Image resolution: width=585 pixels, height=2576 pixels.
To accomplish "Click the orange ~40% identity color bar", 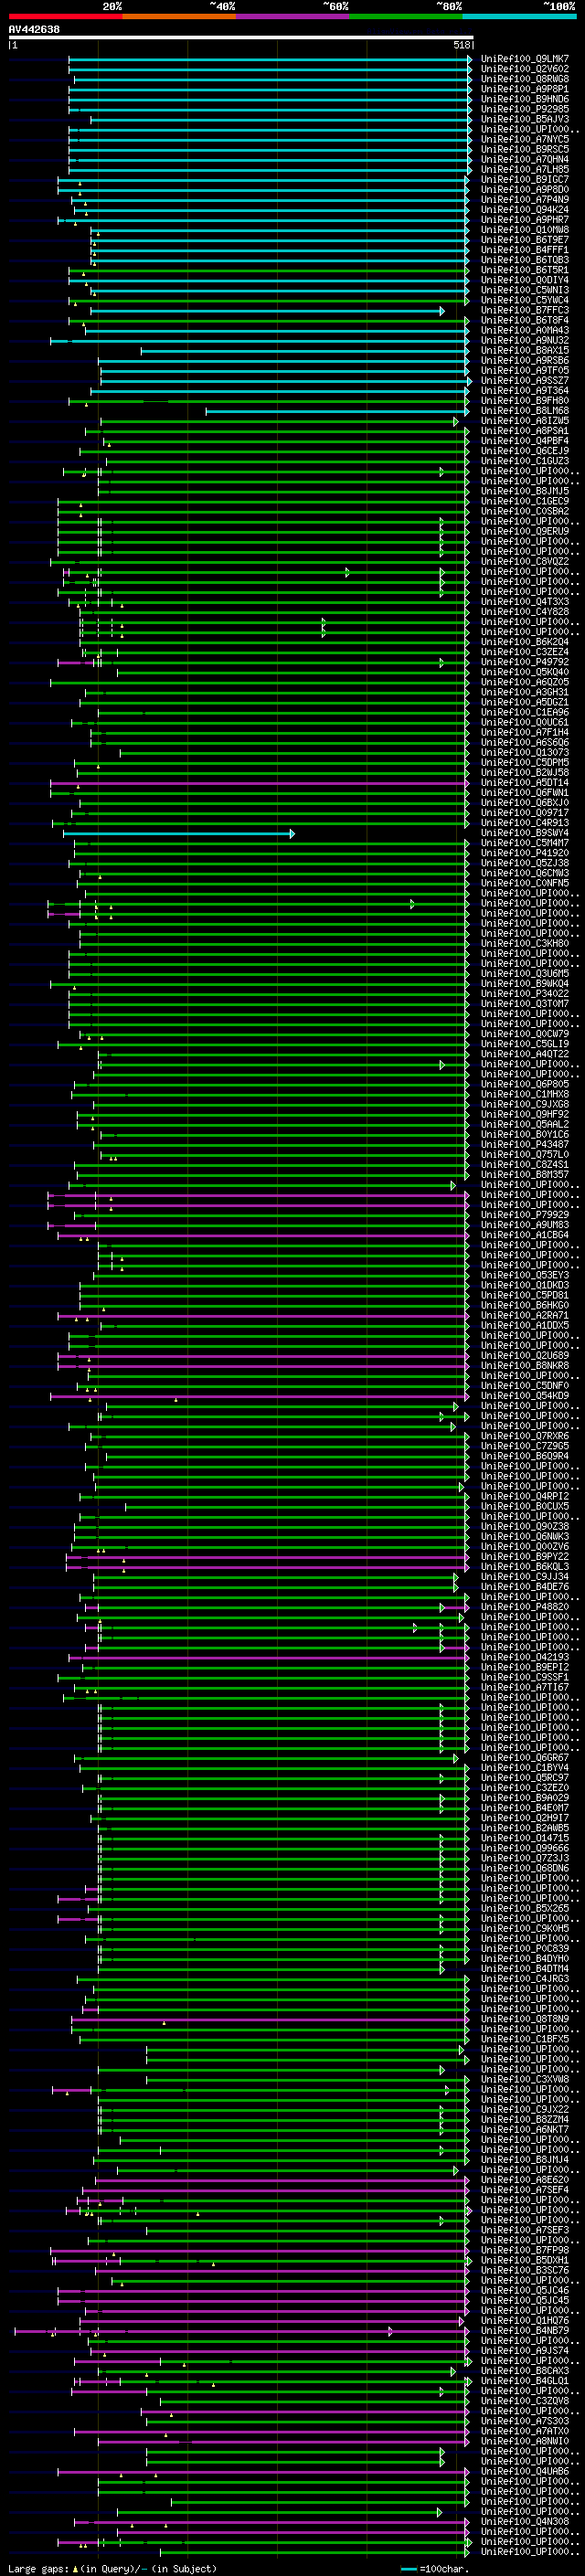I will pyautogui.click(x=179, y=16).
